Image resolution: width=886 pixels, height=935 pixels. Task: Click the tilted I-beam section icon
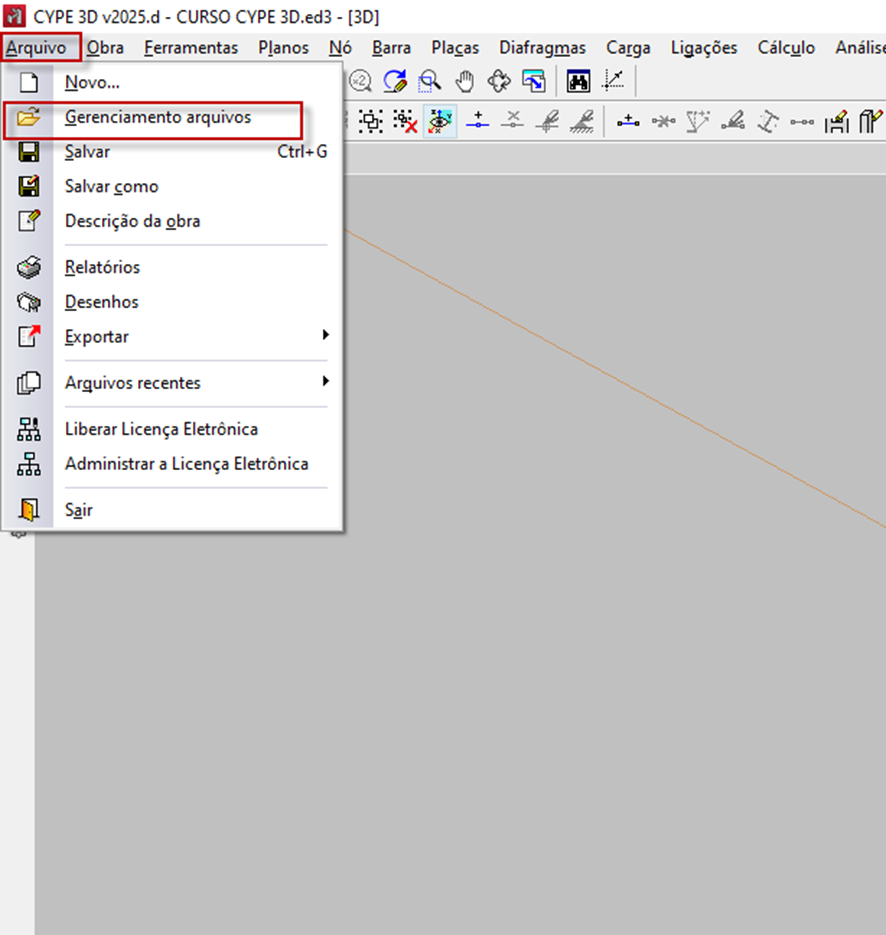click(768, 121)
